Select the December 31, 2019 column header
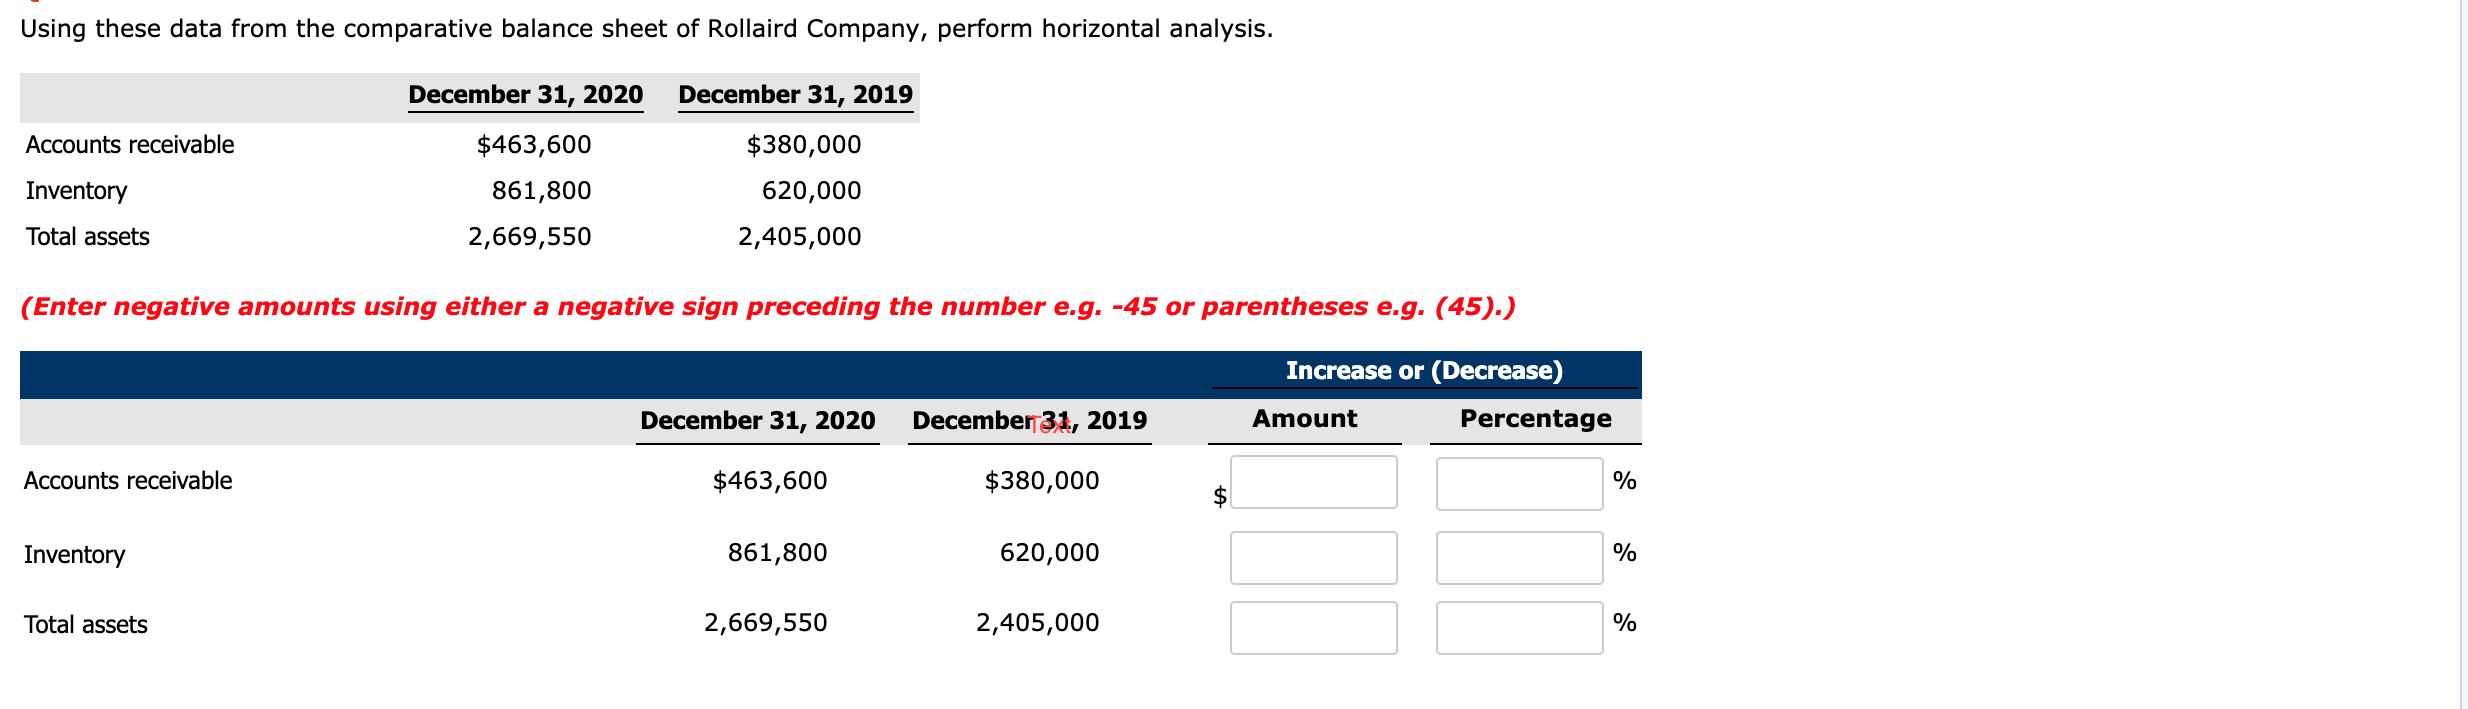The height and width of the screenshot is (709, 2468). tap(796, 95)
